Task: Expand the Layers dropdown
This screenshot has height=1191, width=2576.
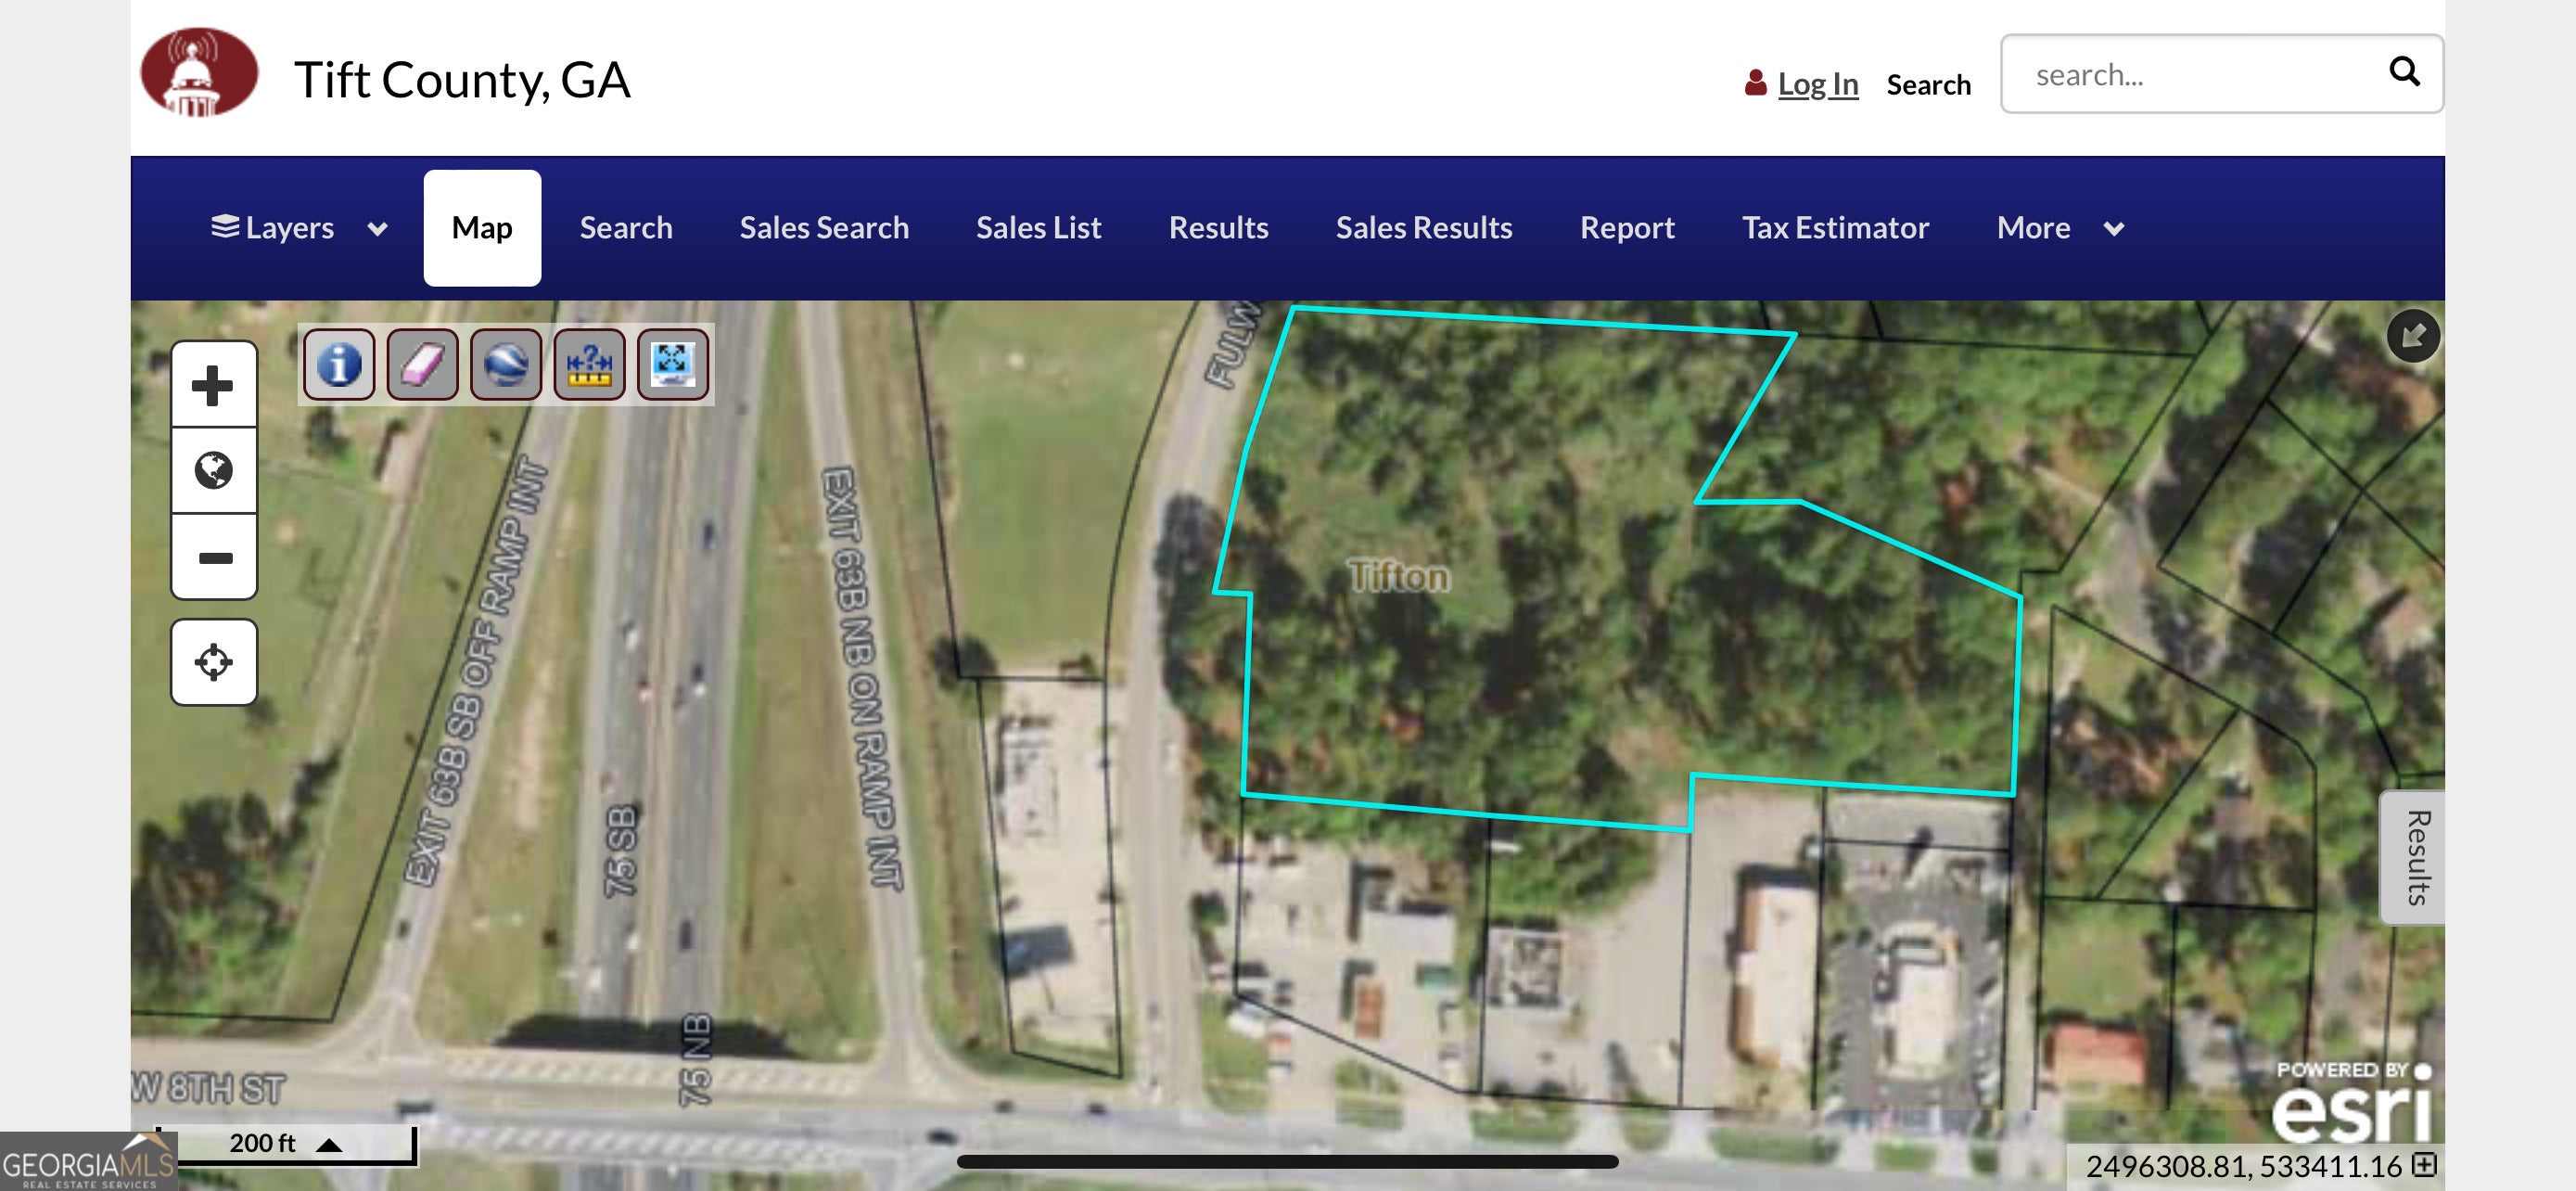Action: pyautogui.click(x=298, y=228)
